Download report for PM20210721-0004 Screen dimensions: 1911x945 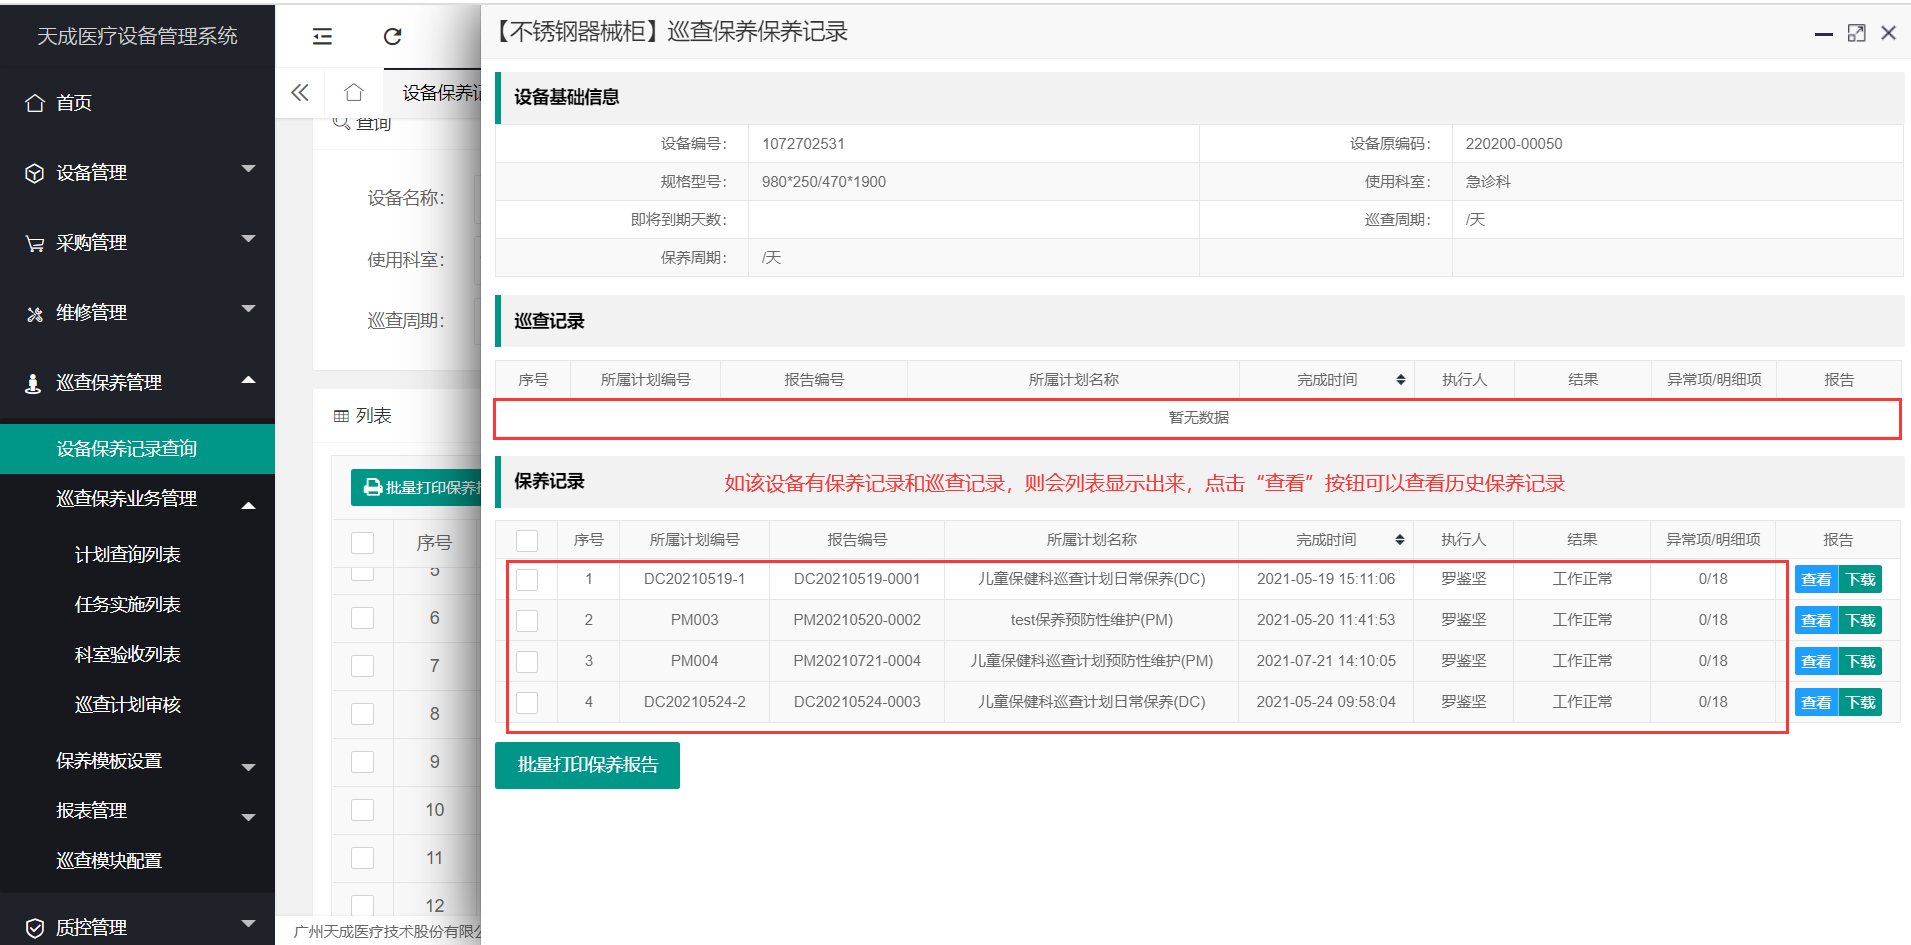(x=1860, y=662)
